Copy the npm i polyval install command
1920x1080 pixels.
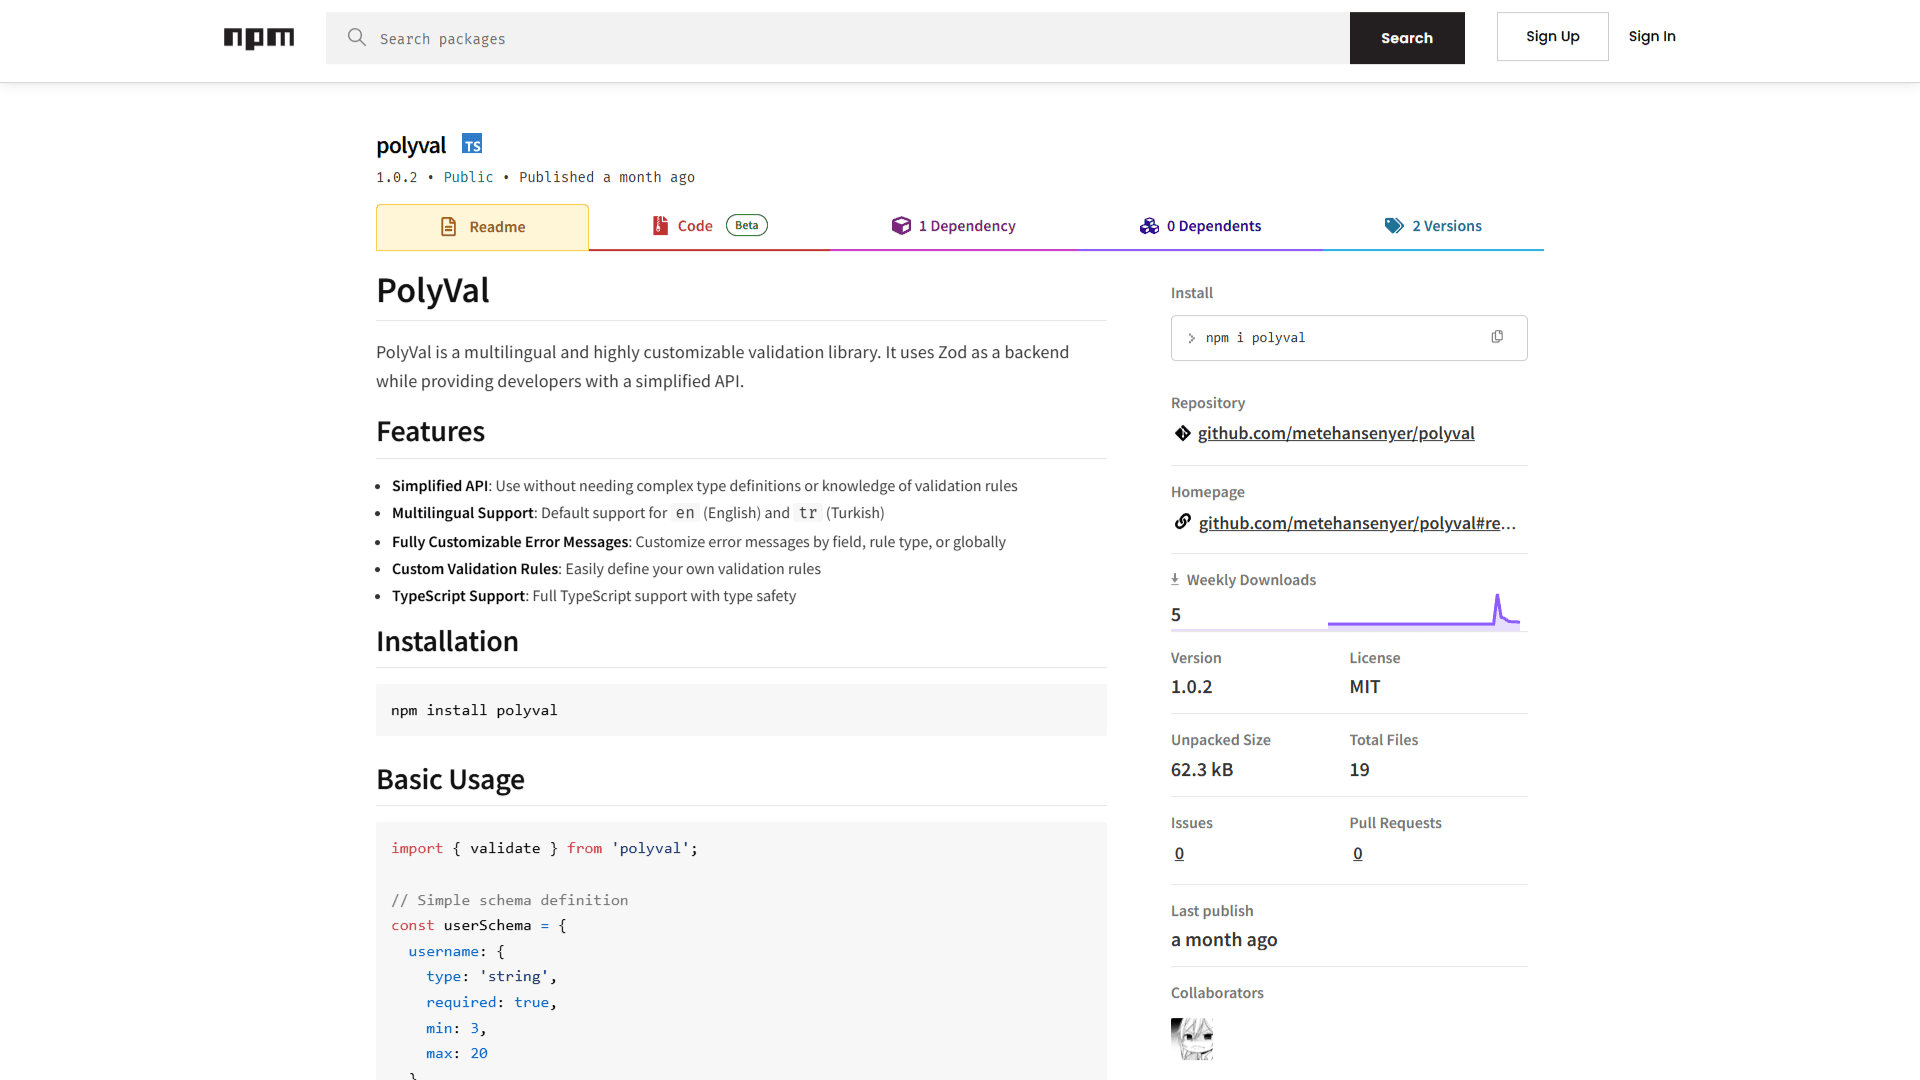pos(1497,337)
